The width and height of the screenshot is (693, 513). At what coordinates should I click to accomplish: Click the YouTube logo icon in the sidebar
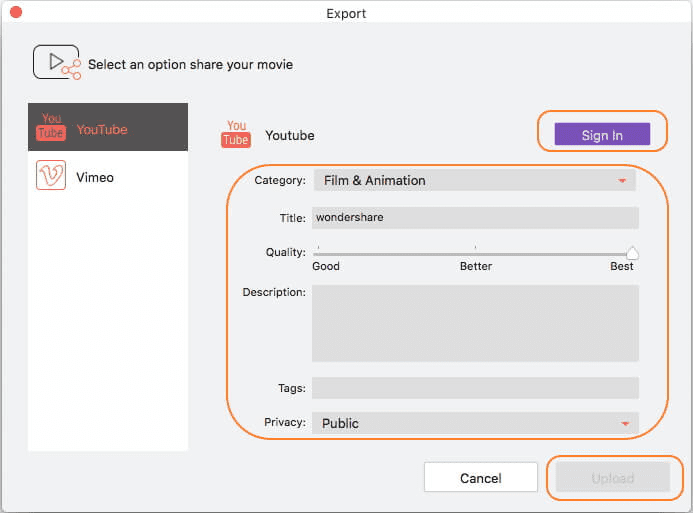[x=51, y=128]
